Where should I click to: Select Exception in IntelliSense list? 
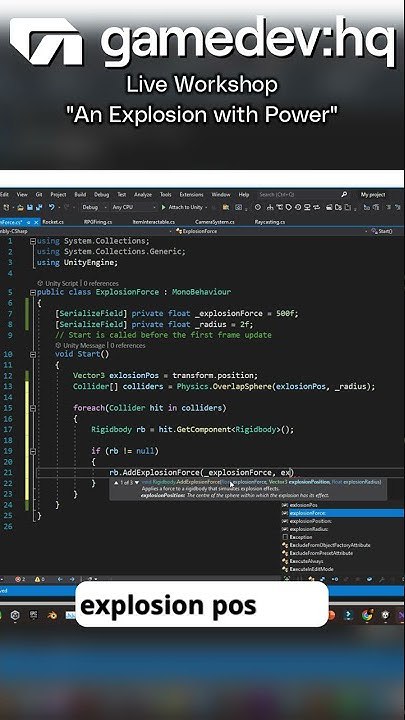click(343, 537)
